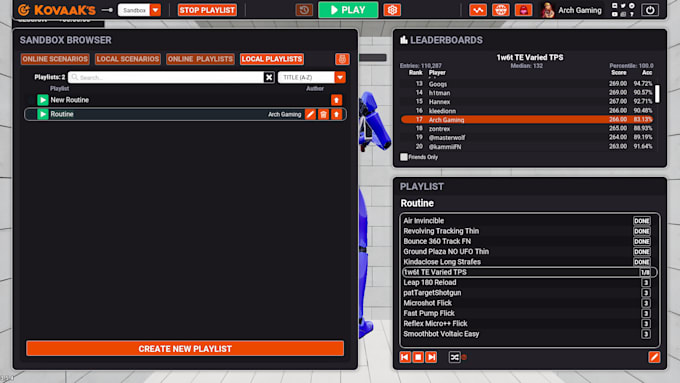This screenshot has width=680, height=383.
Task: Select the Routine playlist row
Action: (x=185, y=115)
